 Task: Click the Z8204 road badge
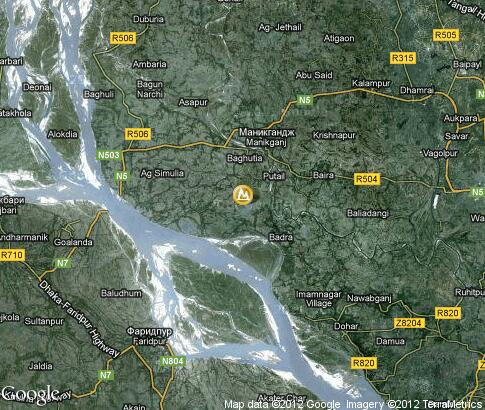tap(409, 323)
